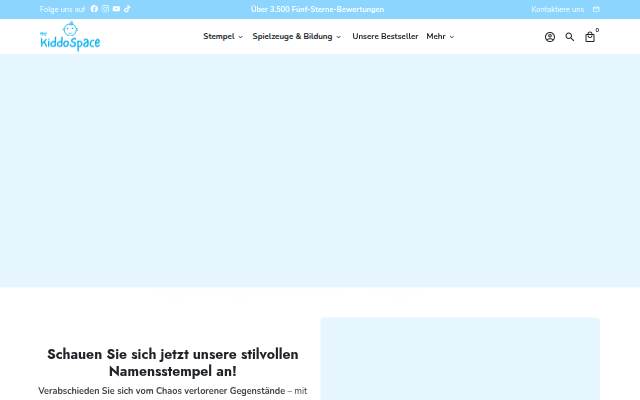Click the Kontaktiere uns link
640x400 pixels.
point(558,9)
